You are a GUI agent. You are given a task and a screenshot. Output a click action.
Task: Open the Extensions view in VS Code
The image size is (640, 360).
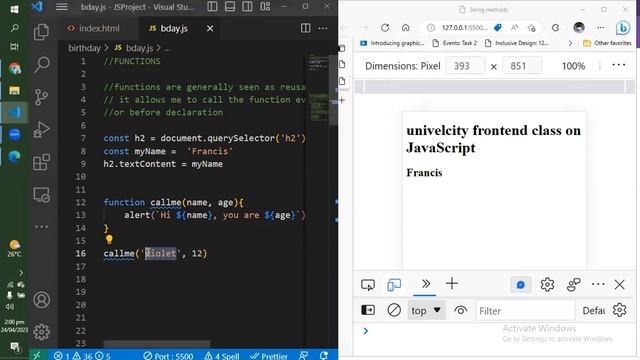coord(41,162)
